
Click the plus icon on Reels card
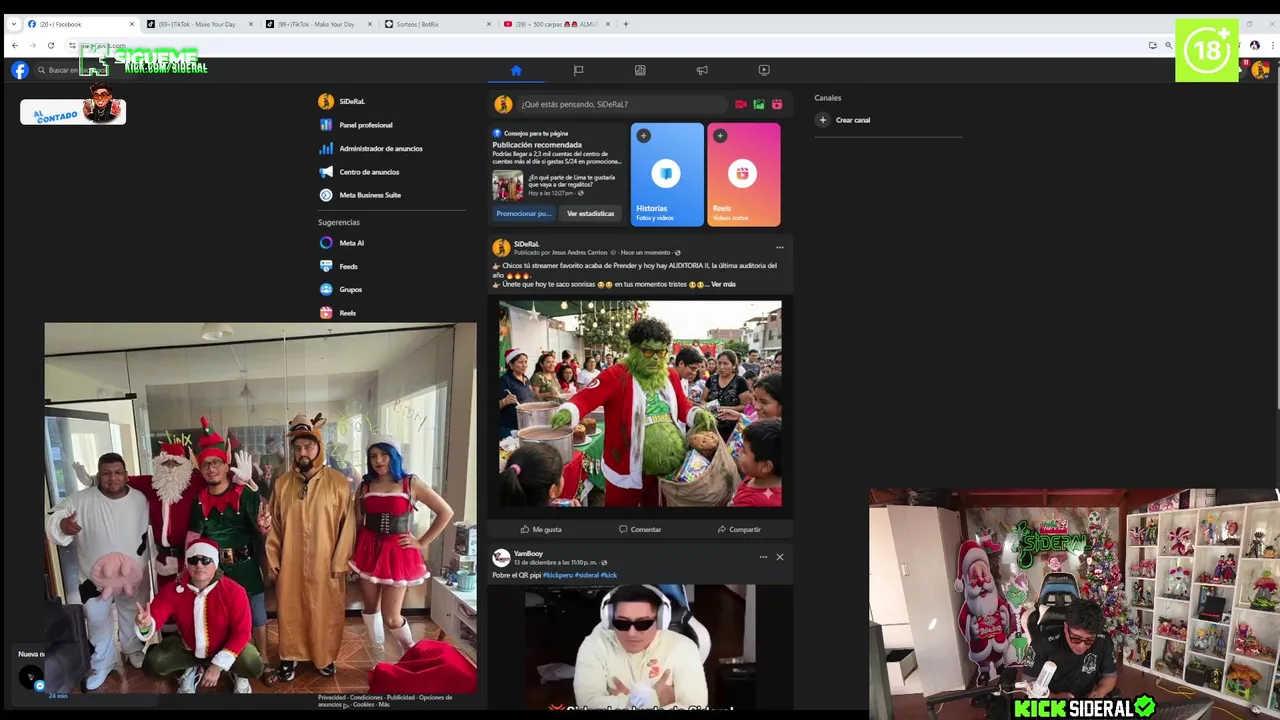point(720,136)
